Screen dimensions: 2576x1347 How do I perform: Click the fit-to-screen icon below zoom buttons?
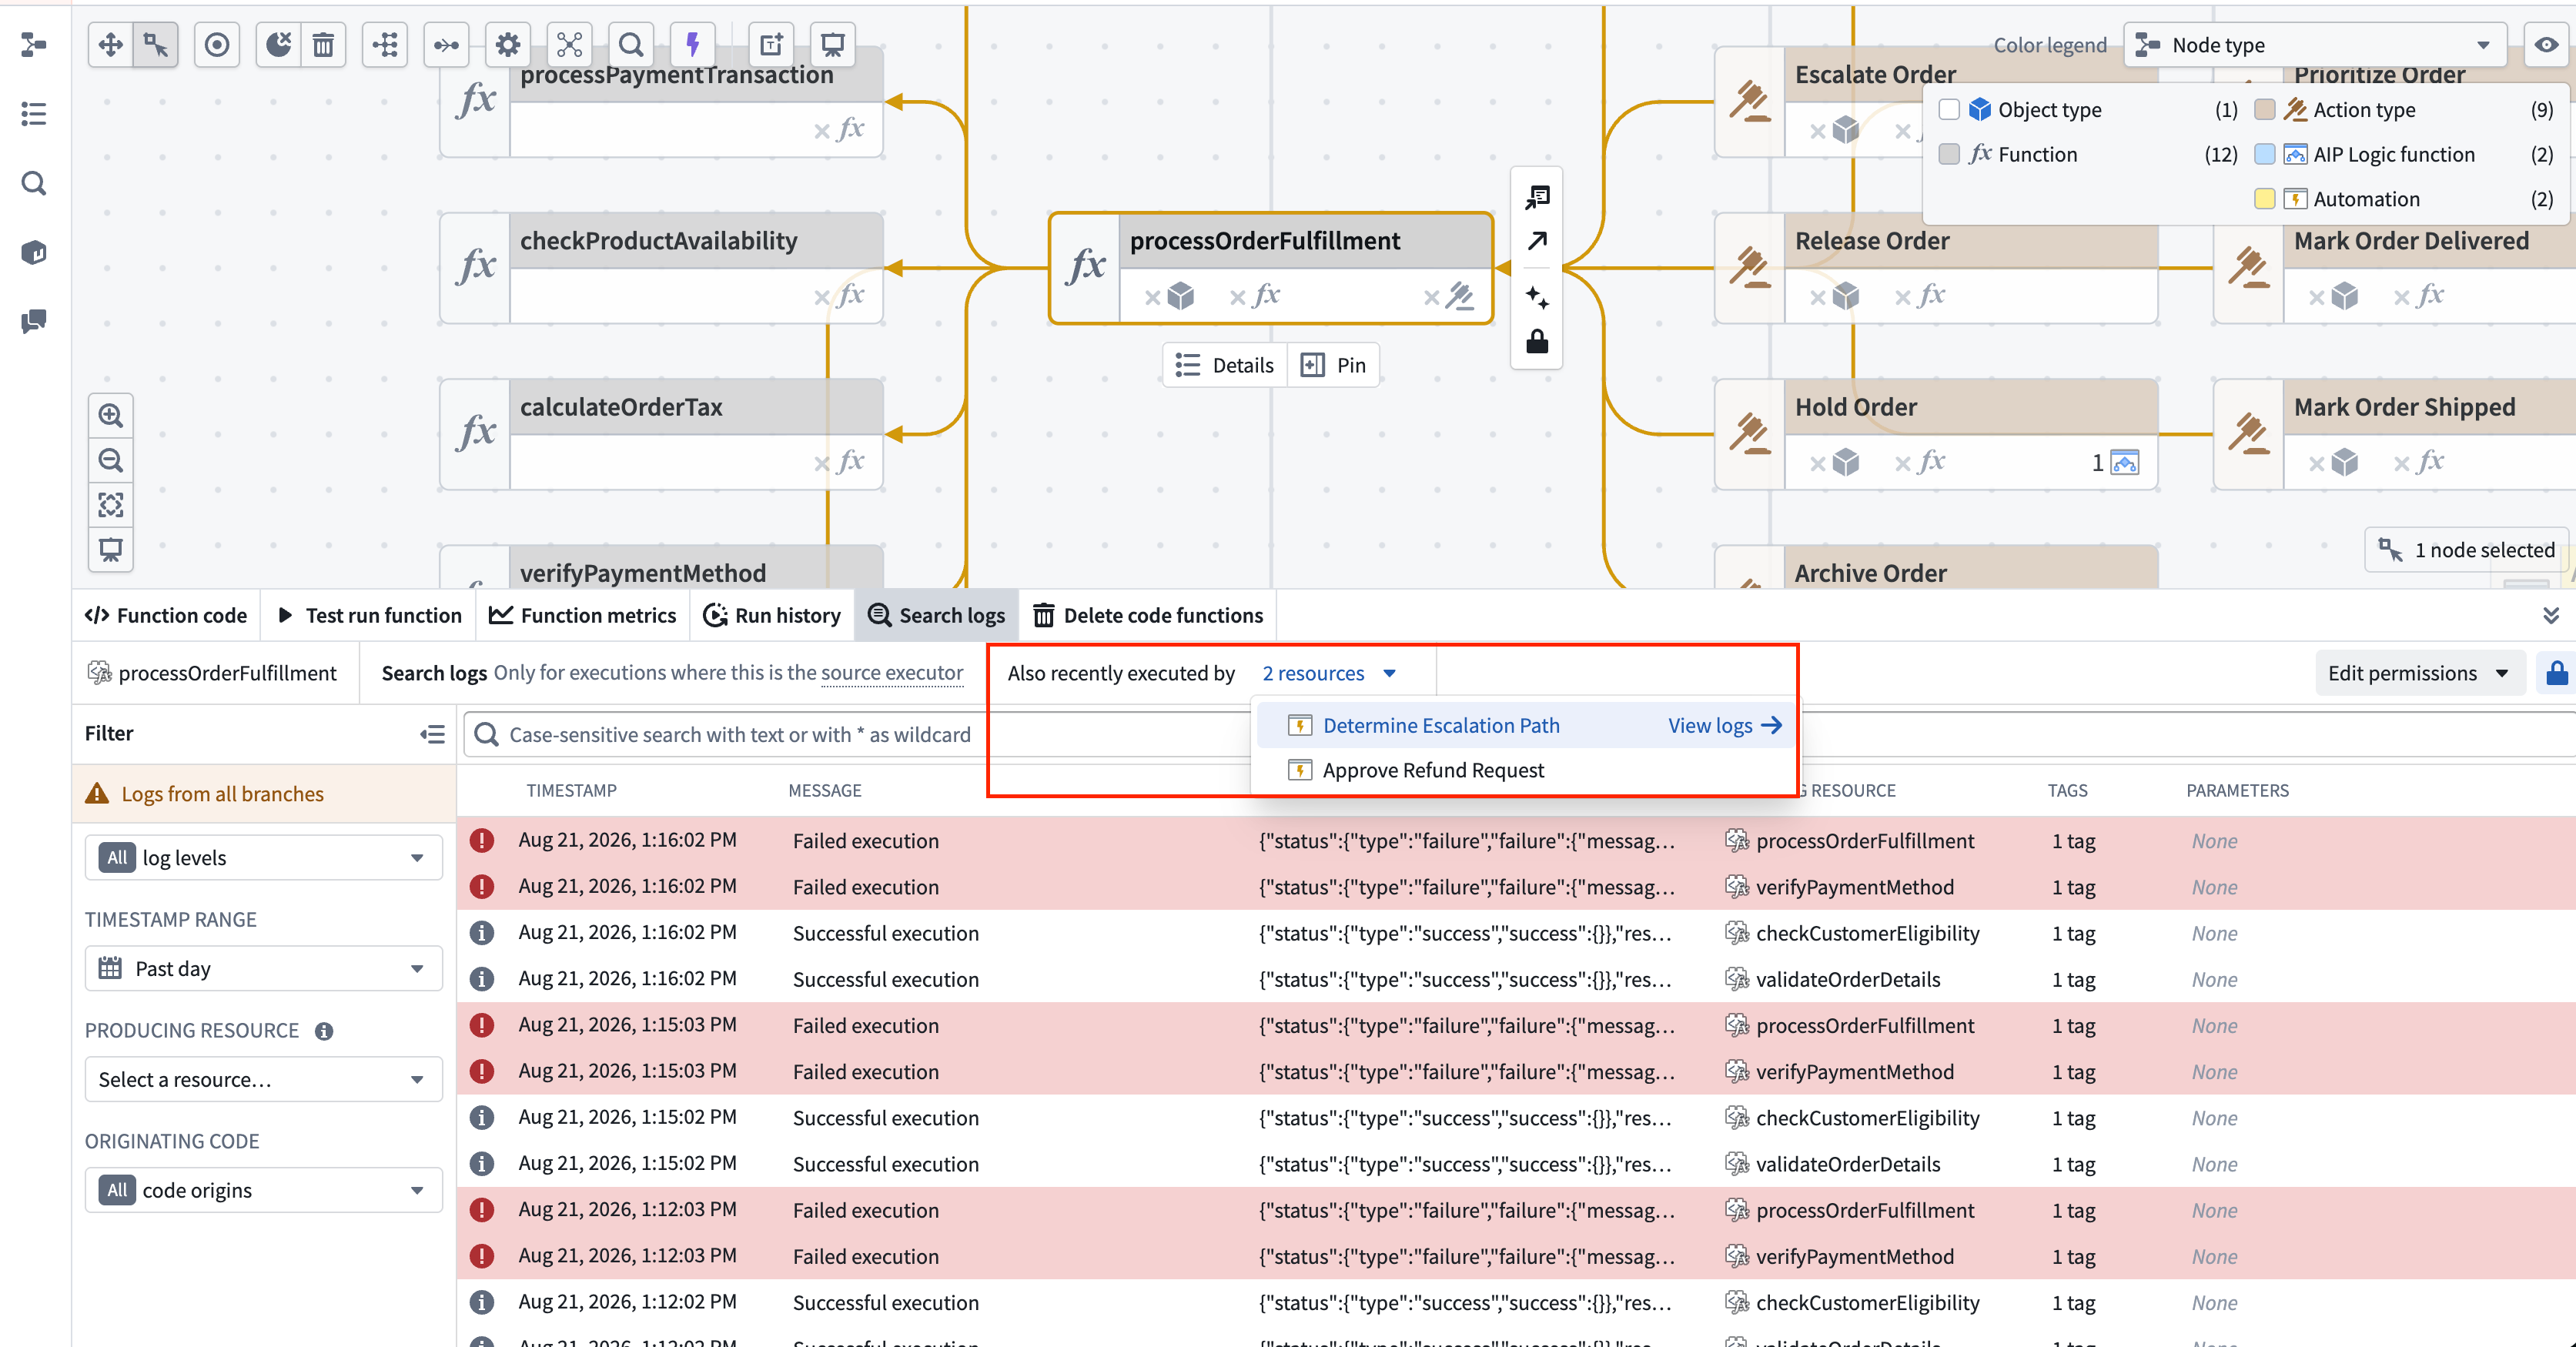(111, 505)
